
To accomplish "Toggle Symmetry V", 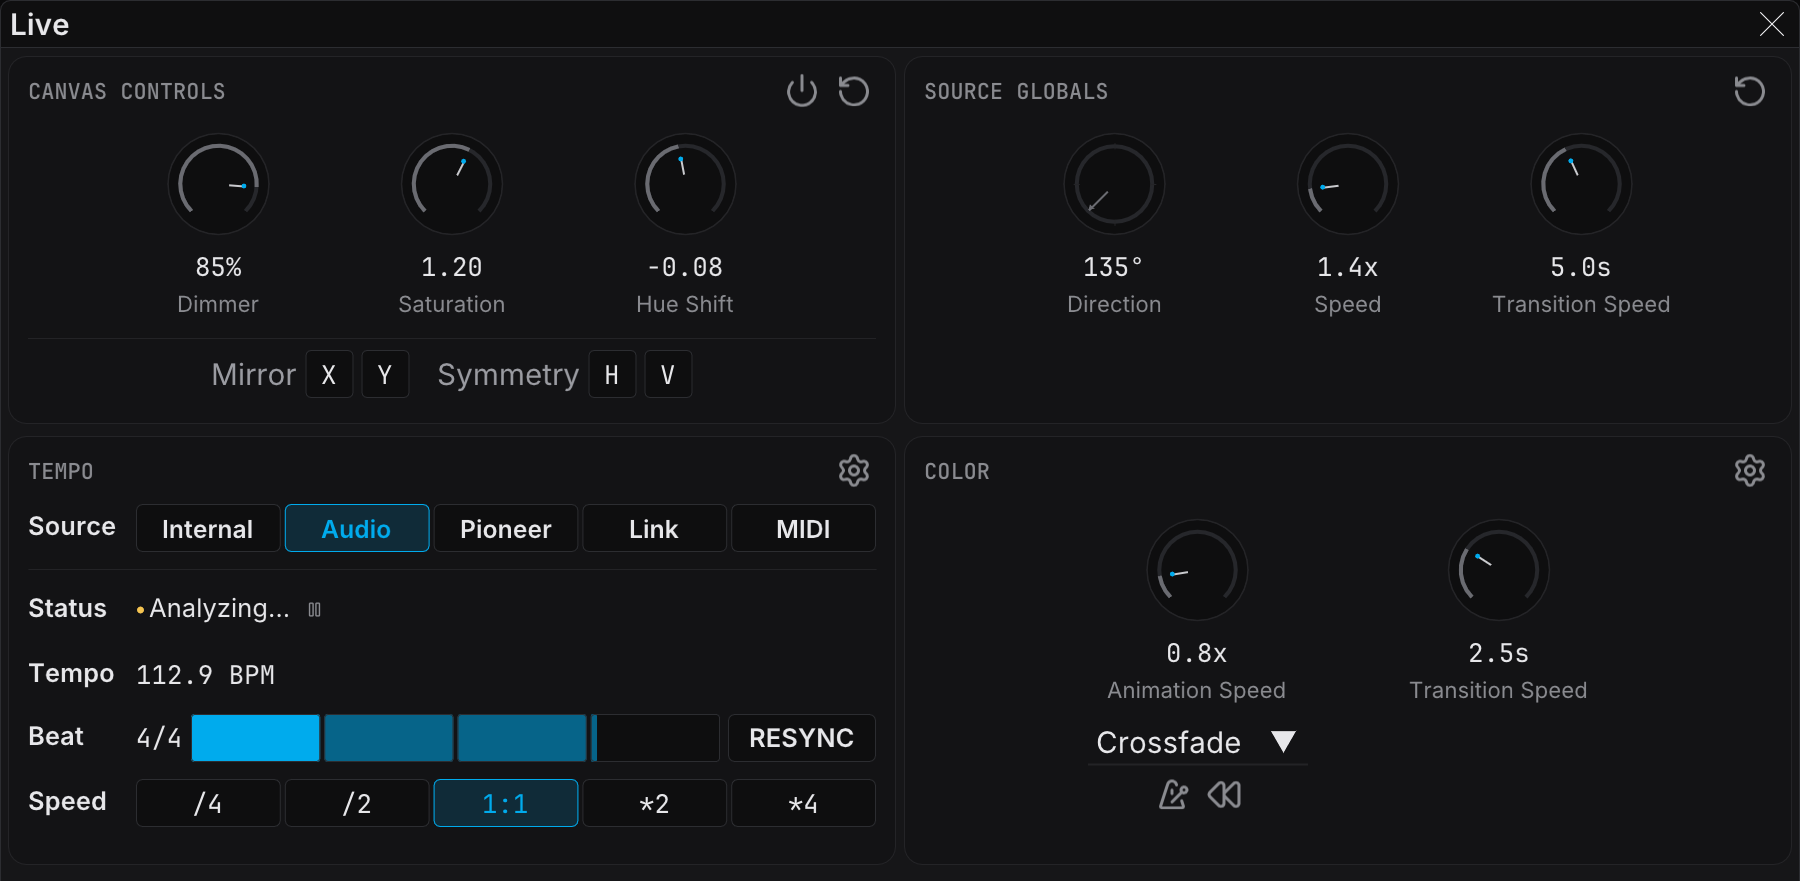I will 668,374.
